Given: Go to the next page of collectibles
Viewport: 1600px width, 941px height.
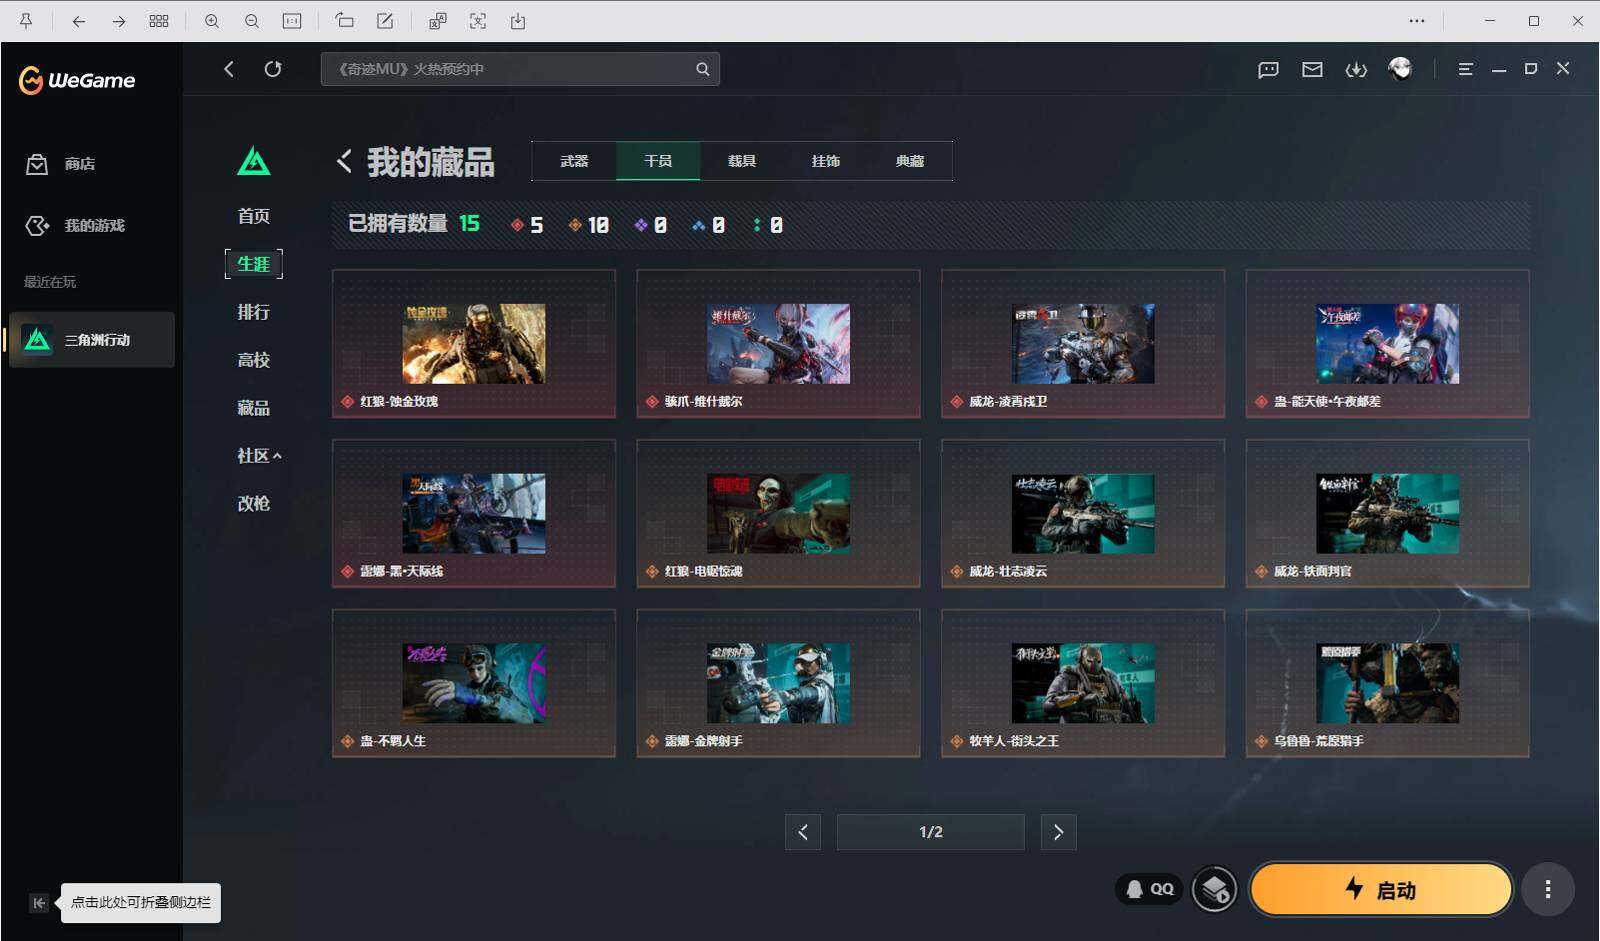Looking at the screenshot, I should [1058, 831].
